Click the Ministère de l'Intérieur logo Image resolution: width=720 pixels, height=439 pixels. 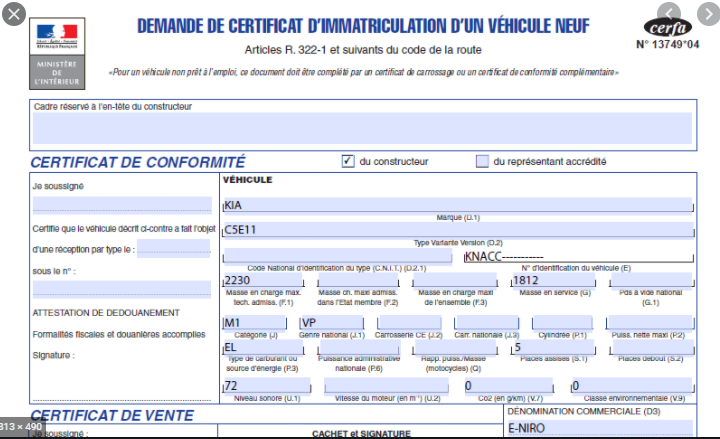click(57, 54)
